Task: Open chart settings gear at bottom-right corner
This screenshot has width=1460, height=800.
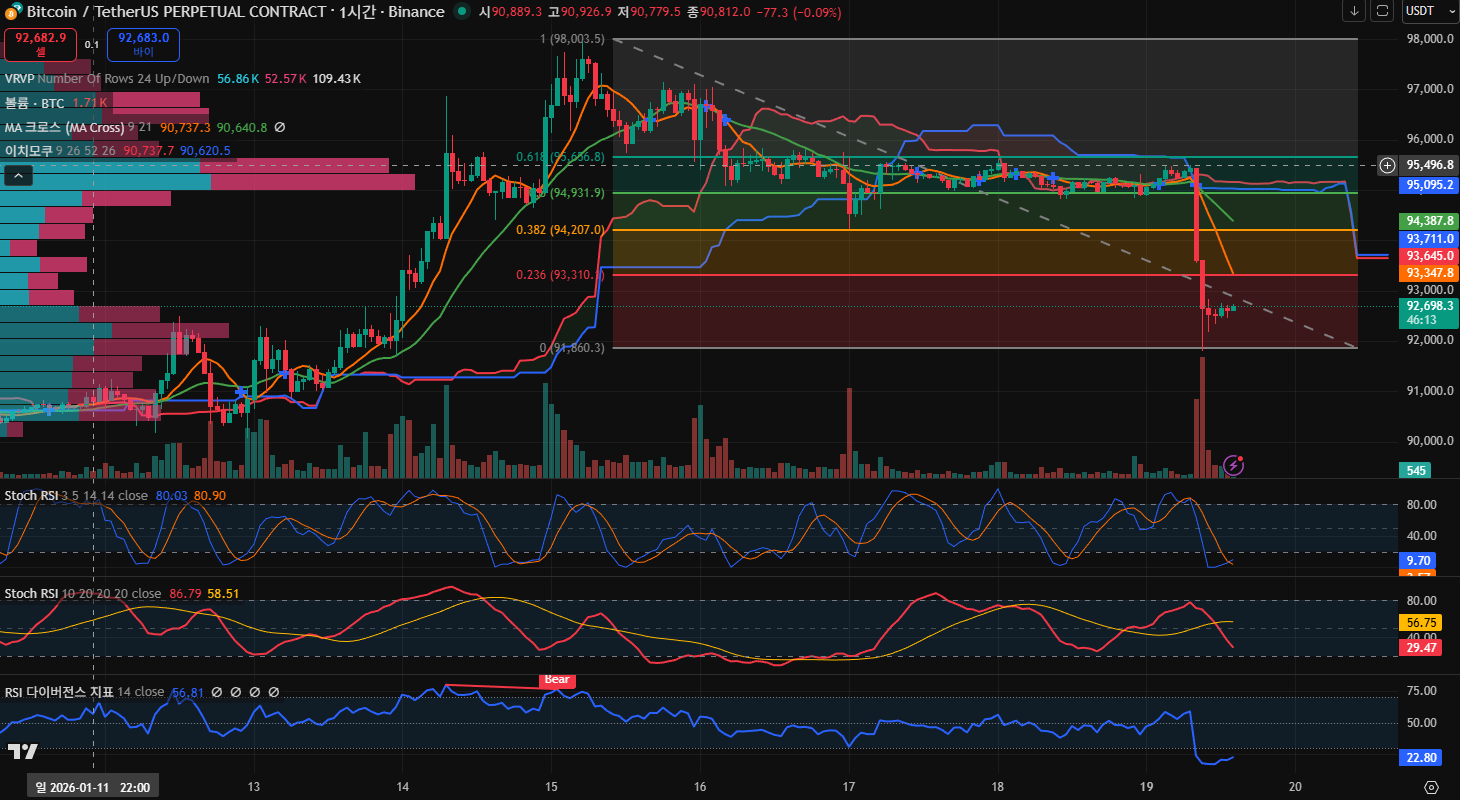Action: [1431, 787]
